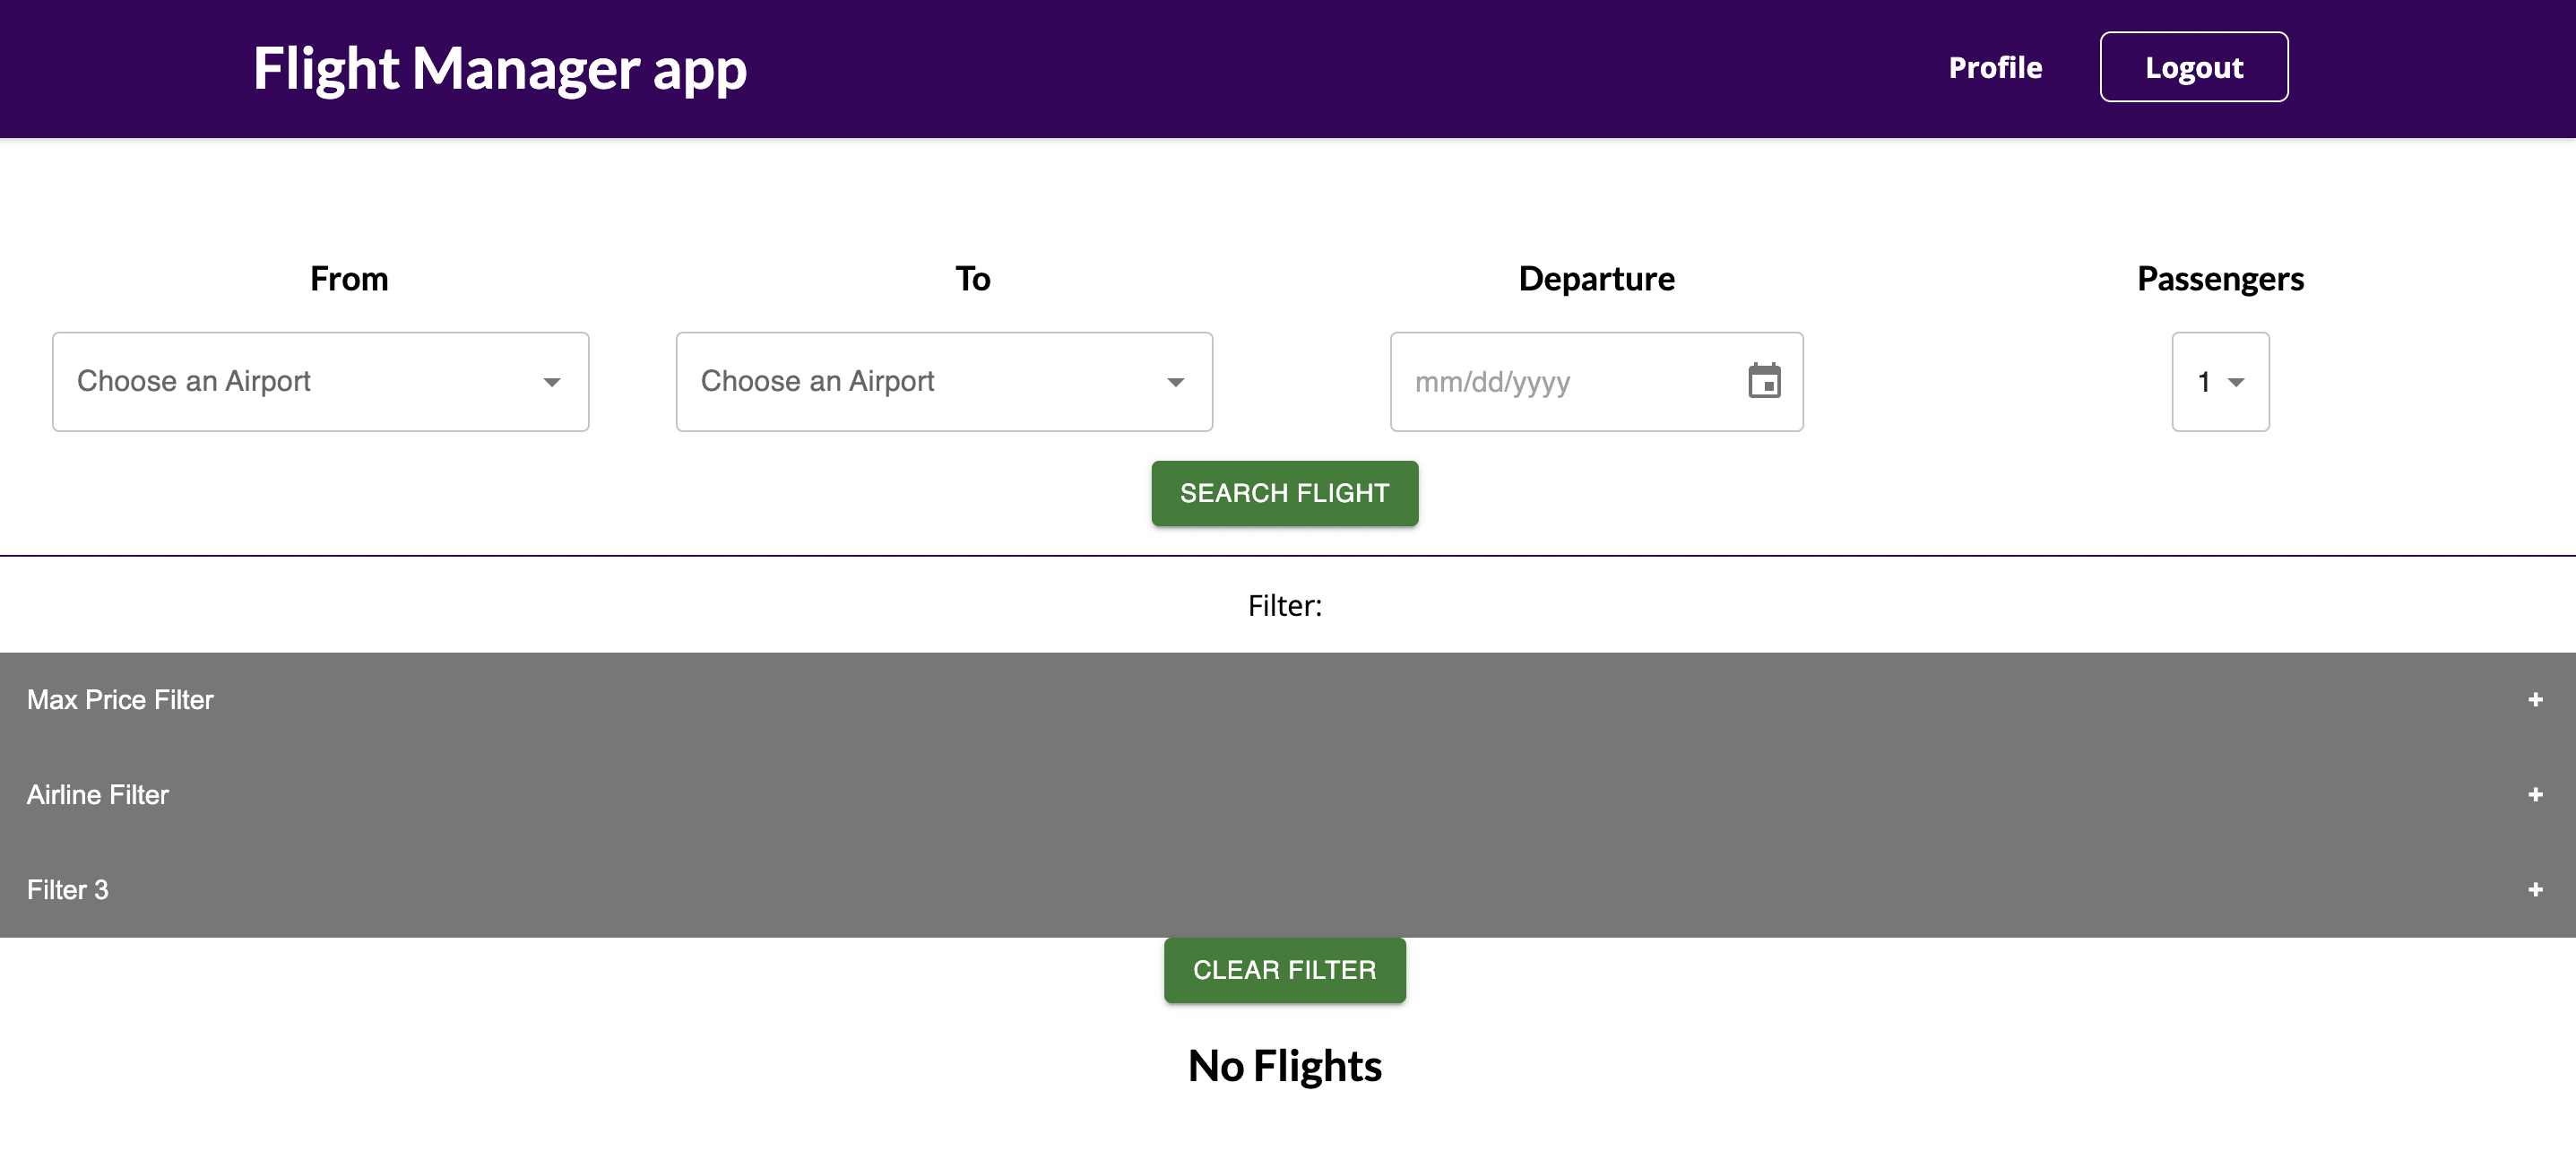Click the plus icon on Airline Filter

pyautogui.click(x=2535, y=795)
